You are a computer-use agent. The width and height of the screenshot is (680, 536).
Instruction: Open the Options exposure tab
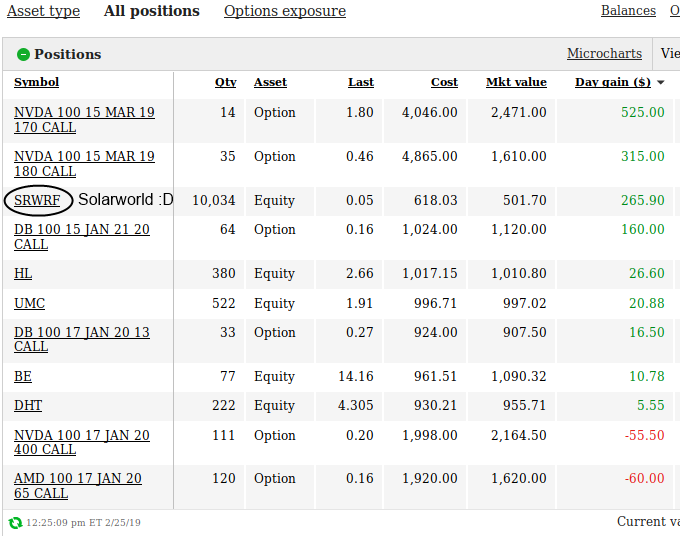pyautogui.click(x=285, y=12)
